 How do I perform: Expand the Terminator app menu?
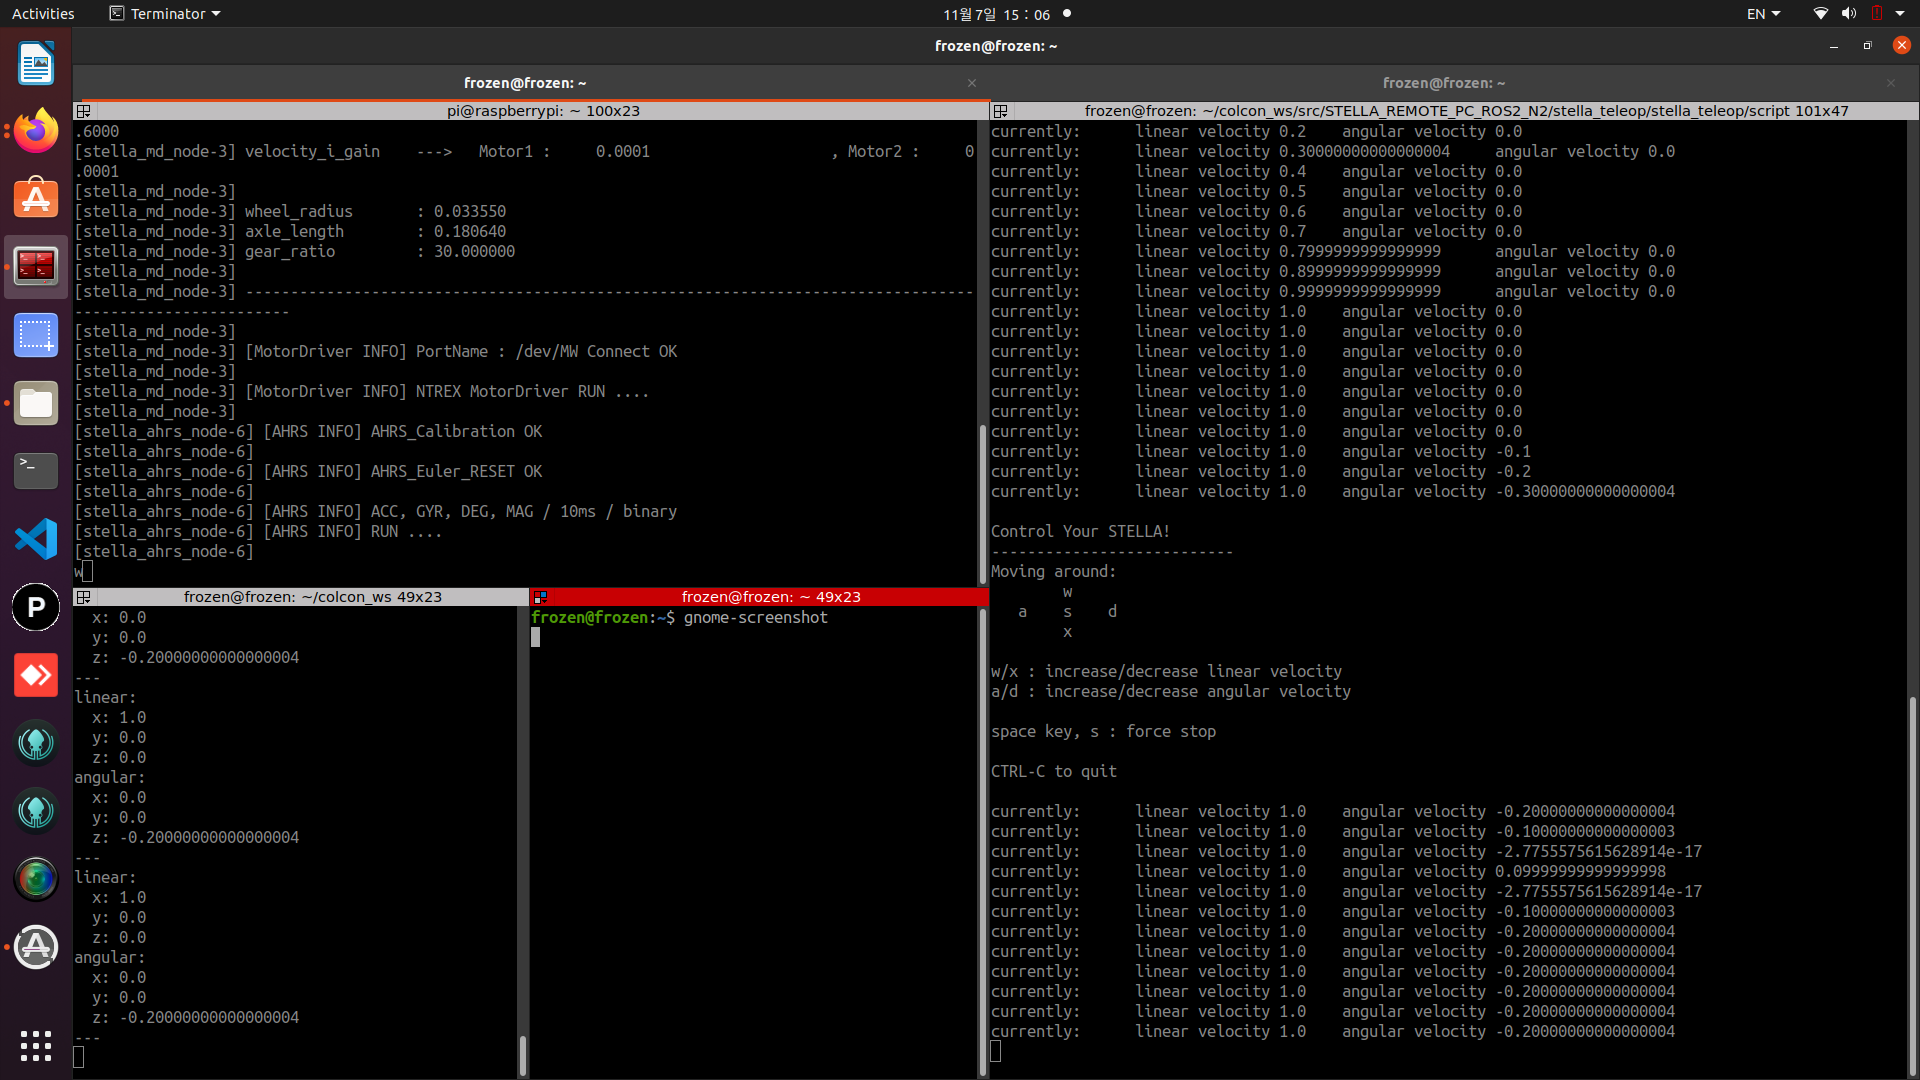[x=166, y=14]
